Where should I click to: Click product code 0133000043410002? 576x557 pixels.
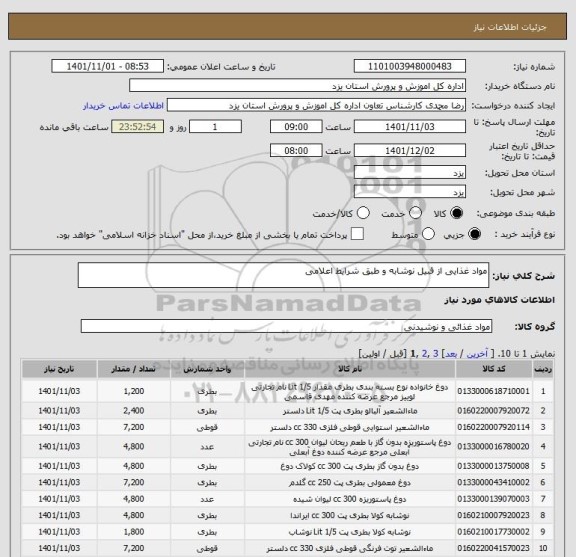click(x=493, y=482)
